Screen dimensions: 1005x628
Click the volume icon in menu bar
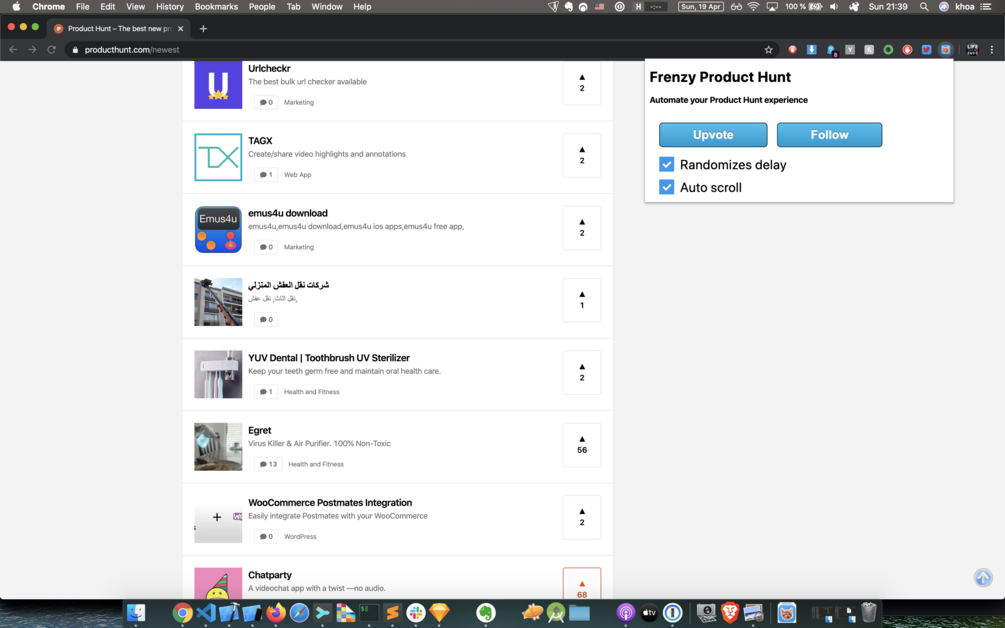pos(834,6)
